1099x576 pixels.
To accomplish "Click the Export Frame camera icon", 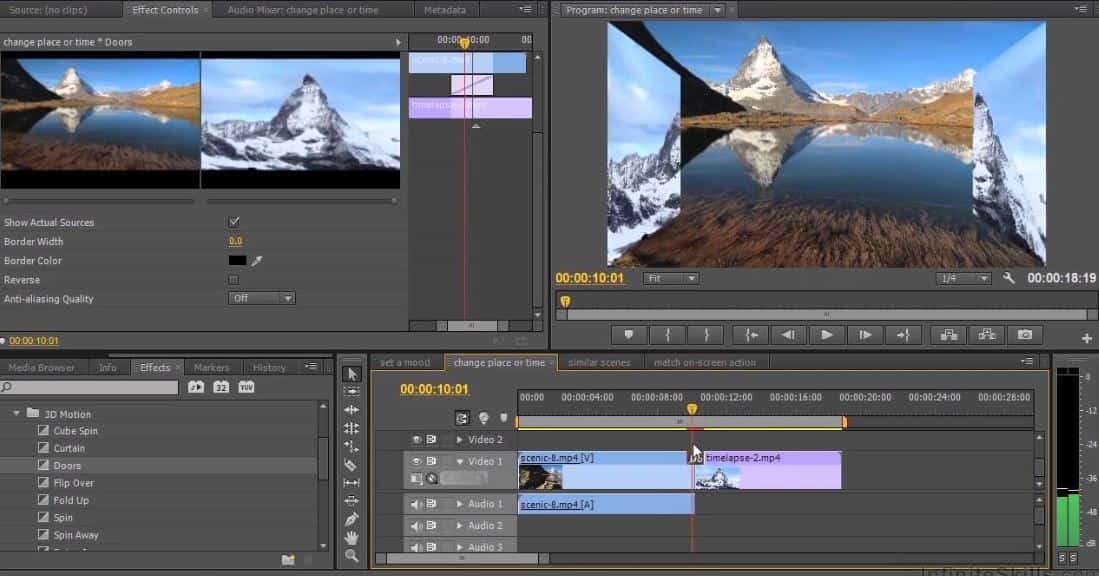I will coord(1025,335).
